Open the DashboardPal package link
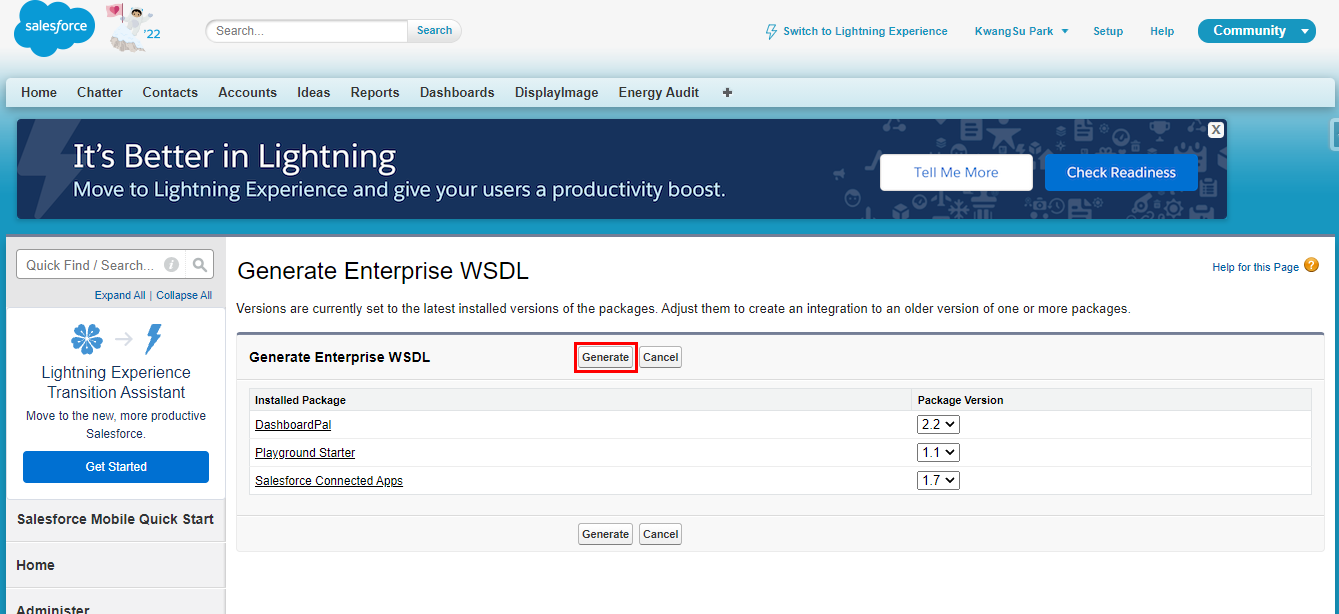 (293, 425)
